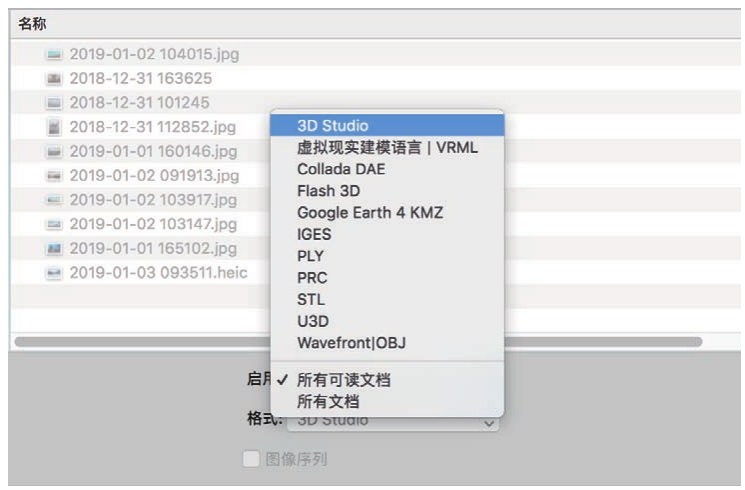Select file 2019-01-01 165102.jpg
Screen dimensions: 745x490
pyautogui.click(x=153, y=248)
